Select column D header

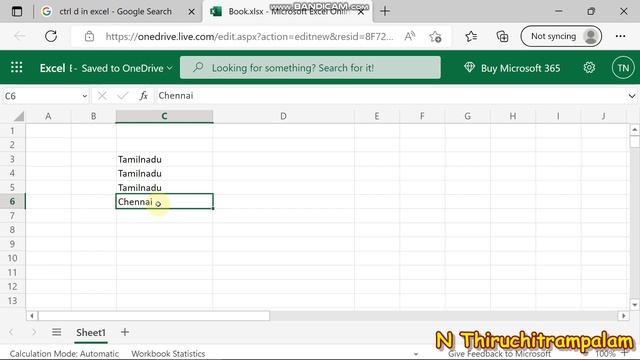click(x=283, y=116)
